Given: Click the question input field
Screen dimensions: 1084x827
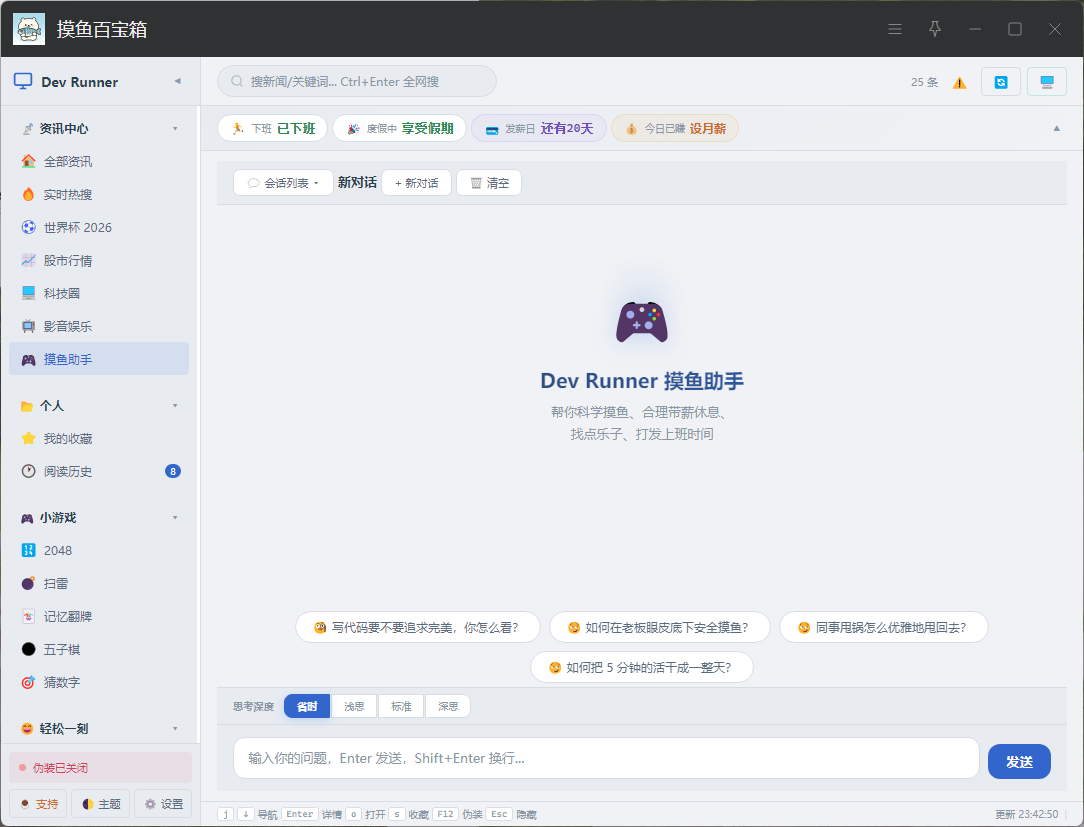Looking at the screenshot, I should pos(606,759).
